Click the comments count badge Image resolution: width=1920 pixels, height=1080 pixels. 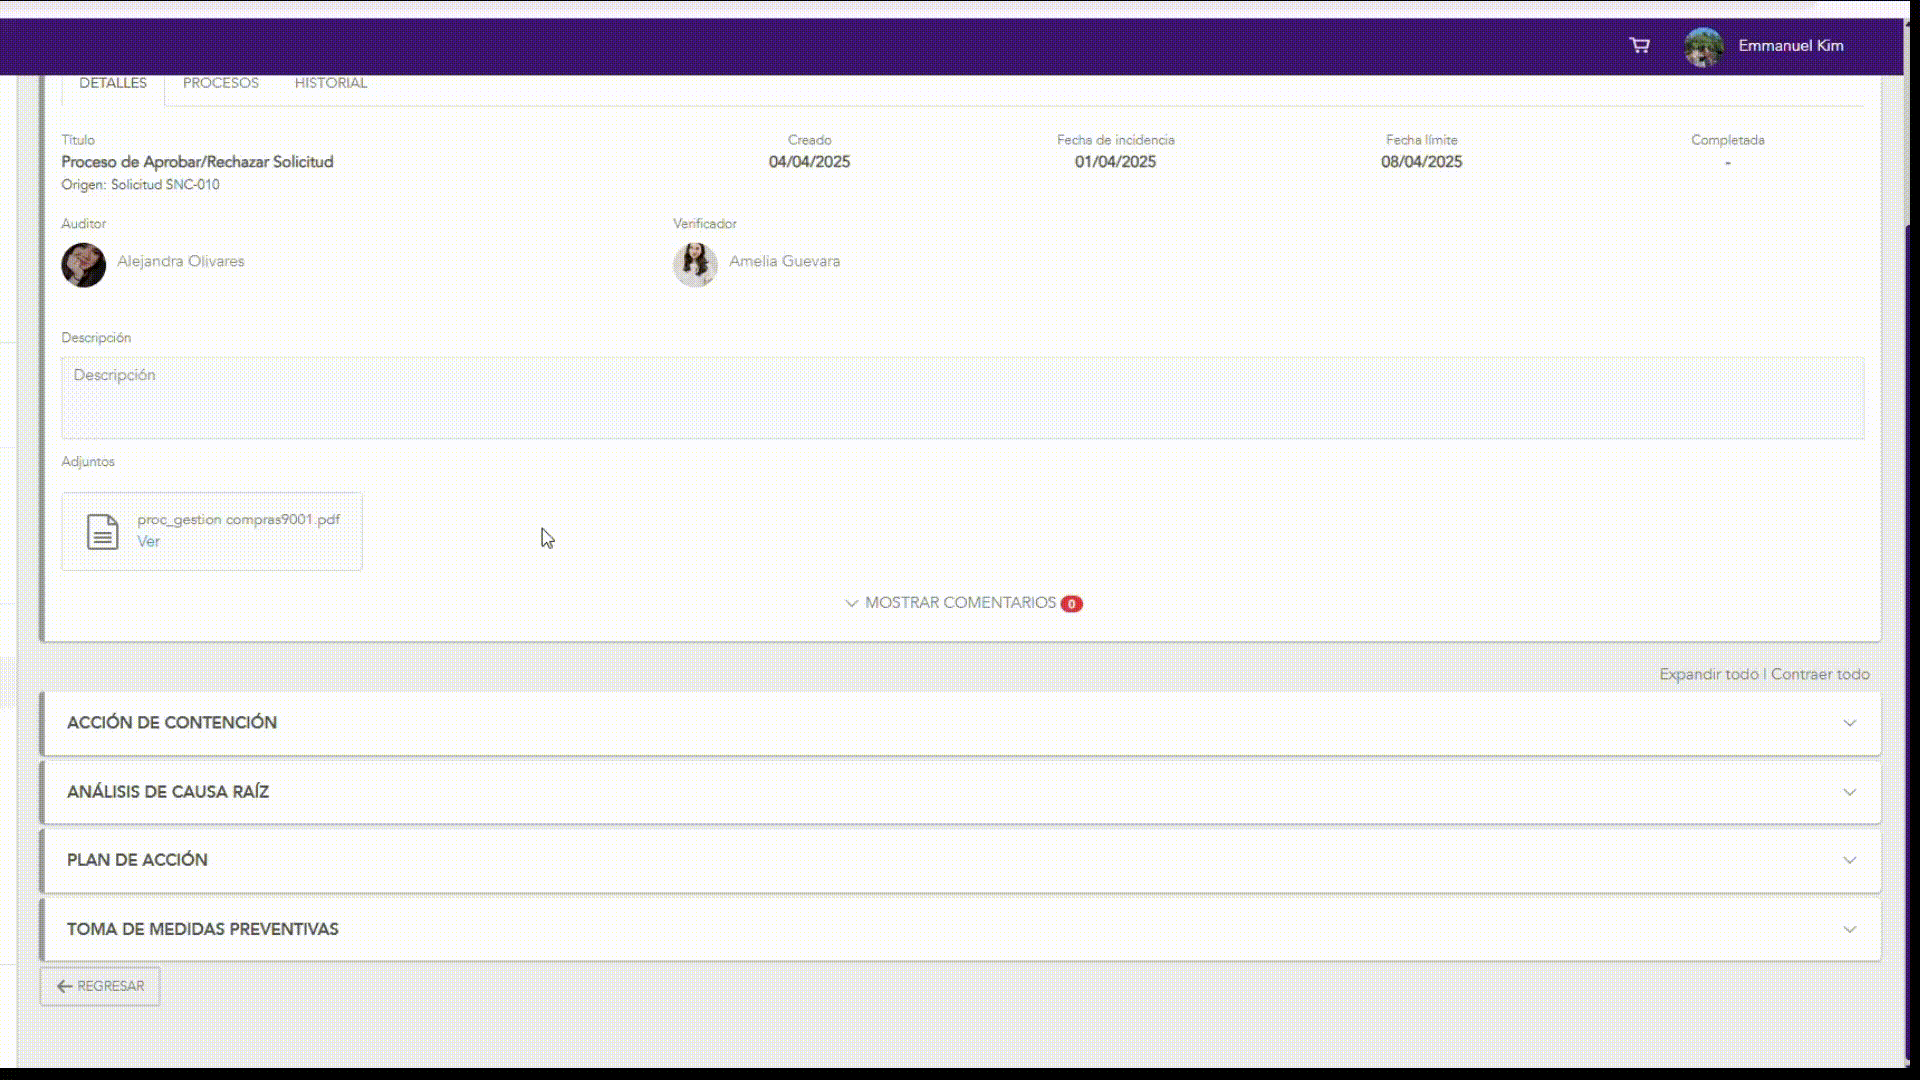point(1071,604)
